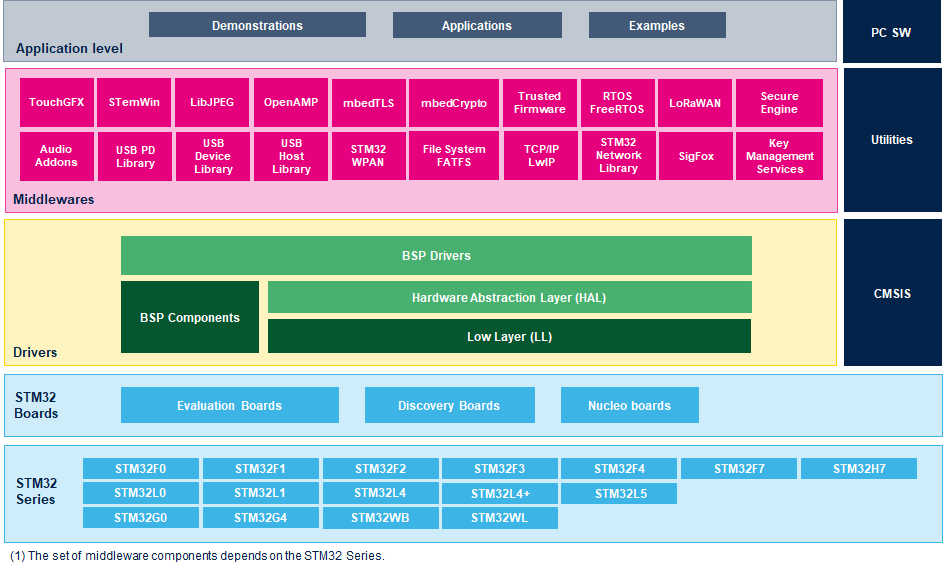This screenshot has width=943, height=570.
Task: Click the LoRaWAN middleware box
Action: click(695, 103)
